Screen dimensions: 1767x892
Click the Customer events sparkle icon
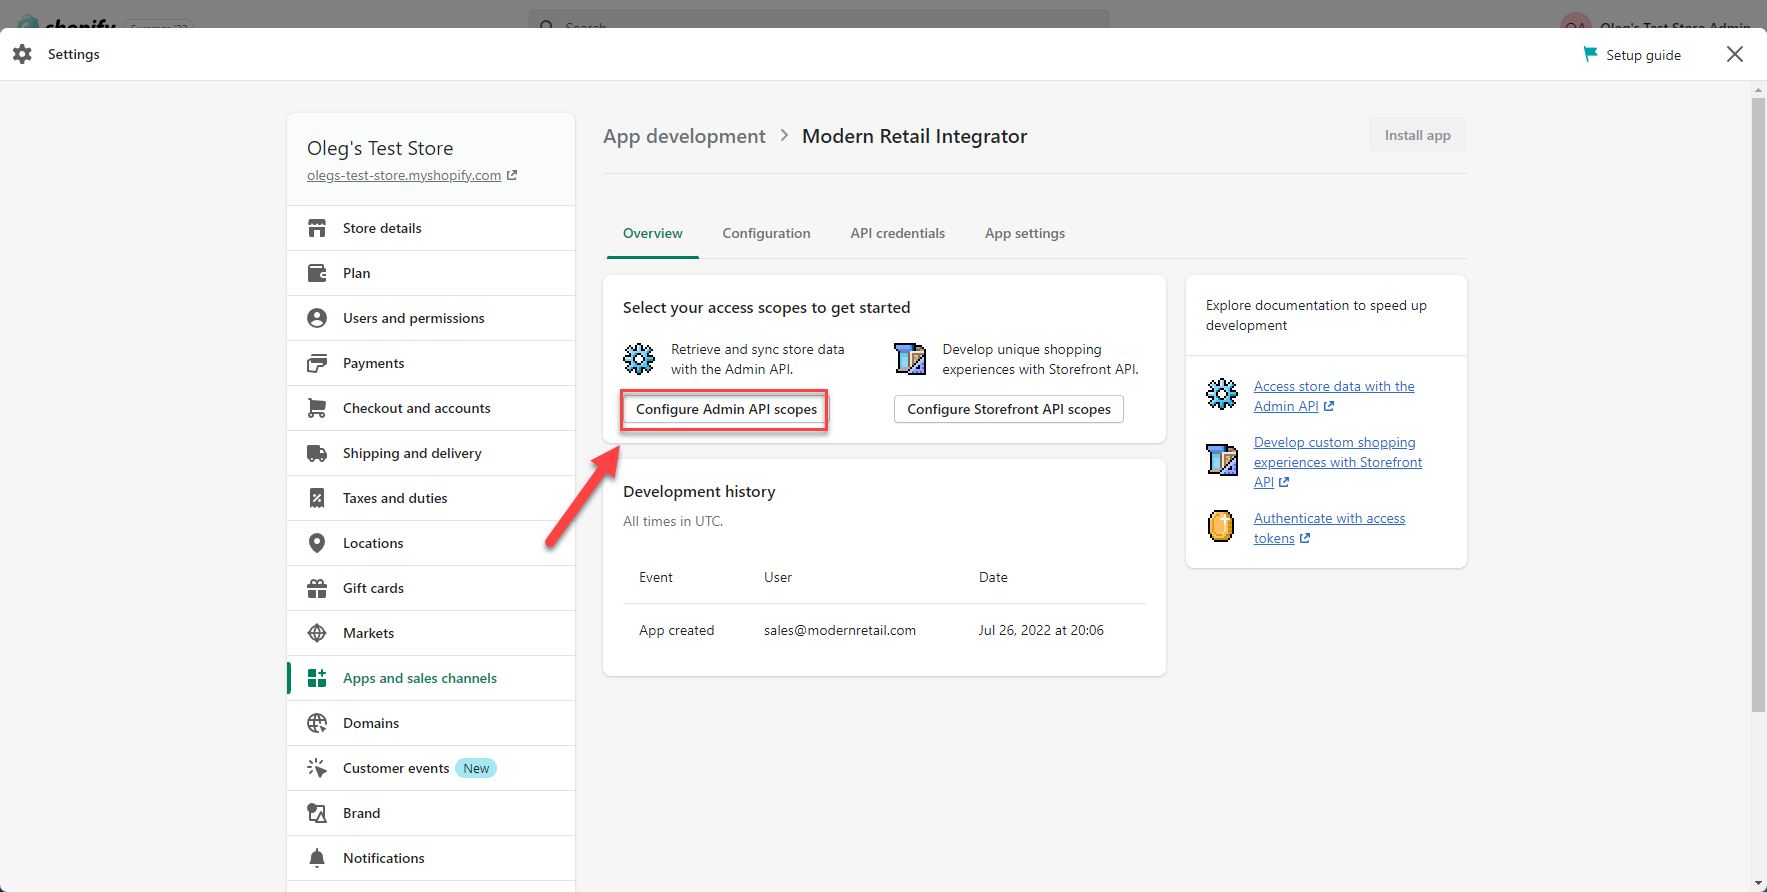(317, 768)
